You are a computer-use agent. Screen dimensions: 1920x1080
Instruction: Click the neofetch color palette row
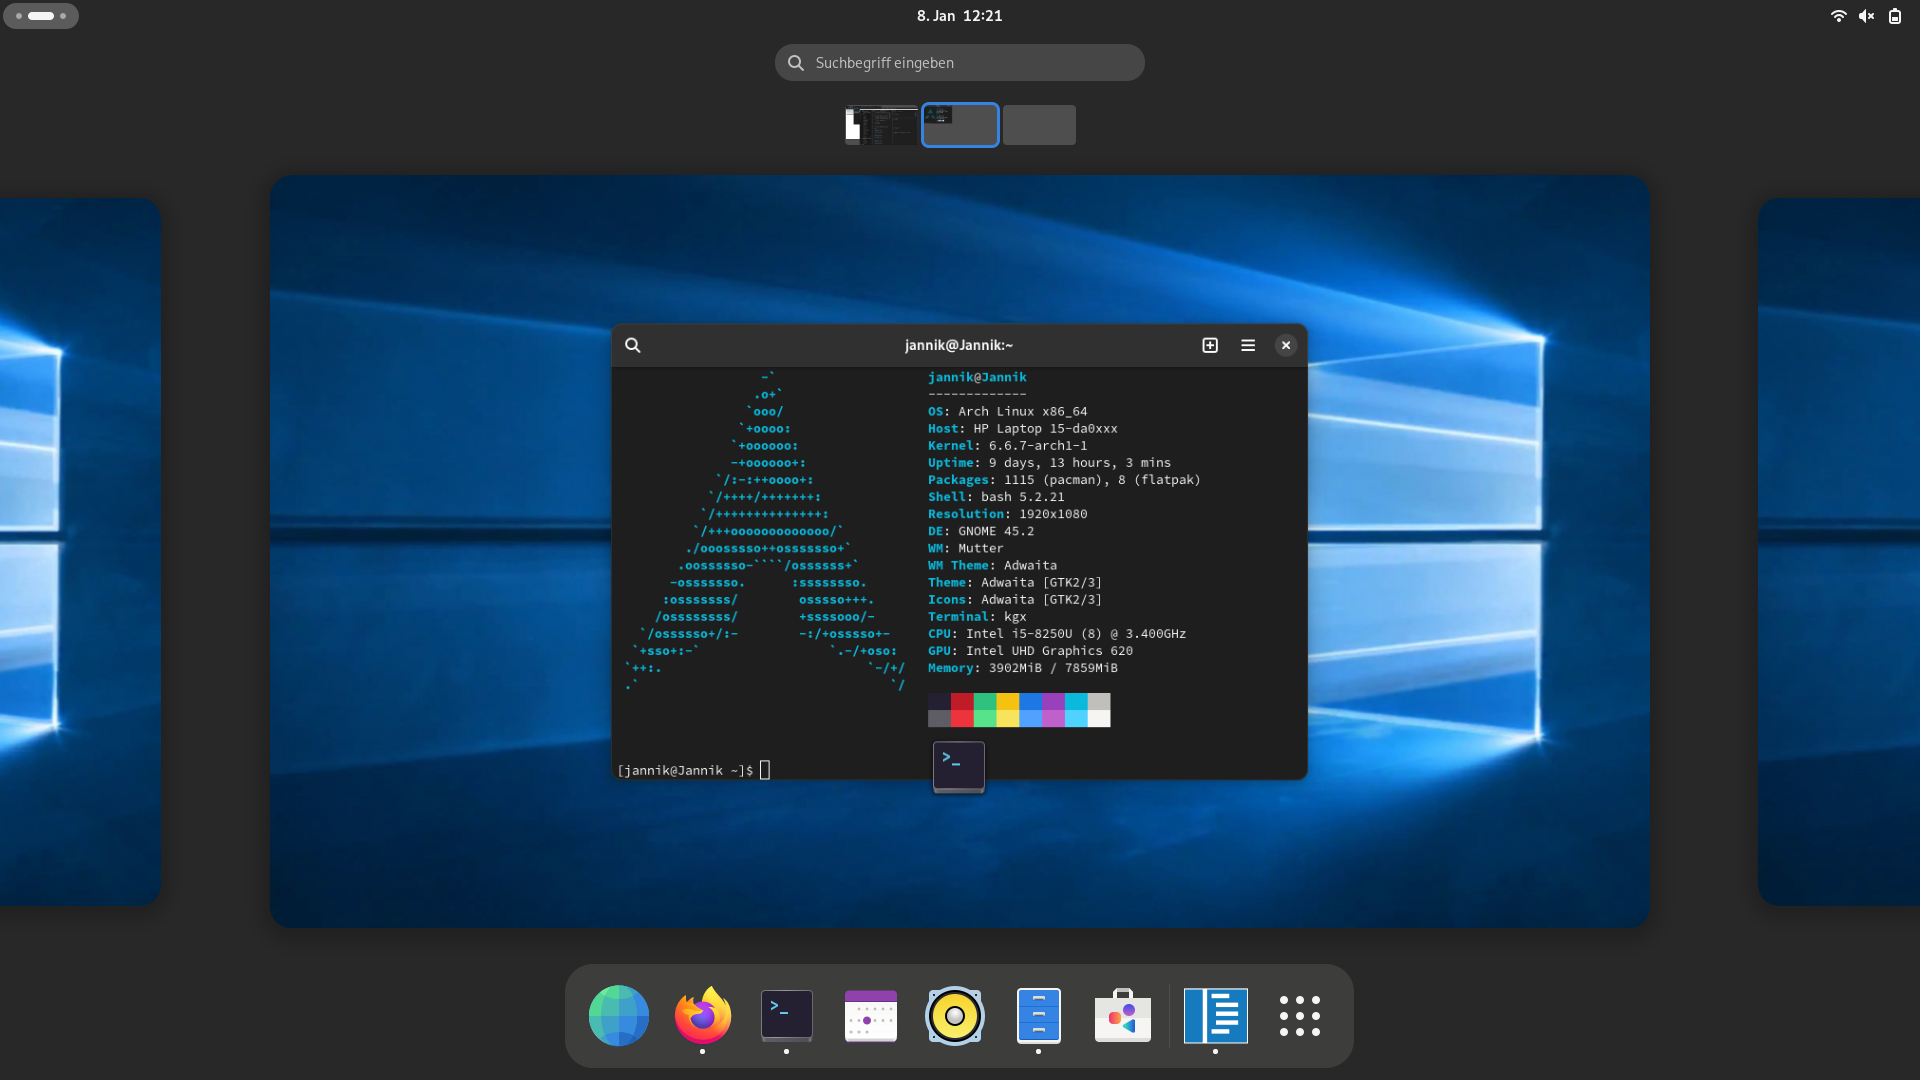(x=1019, y=710)
